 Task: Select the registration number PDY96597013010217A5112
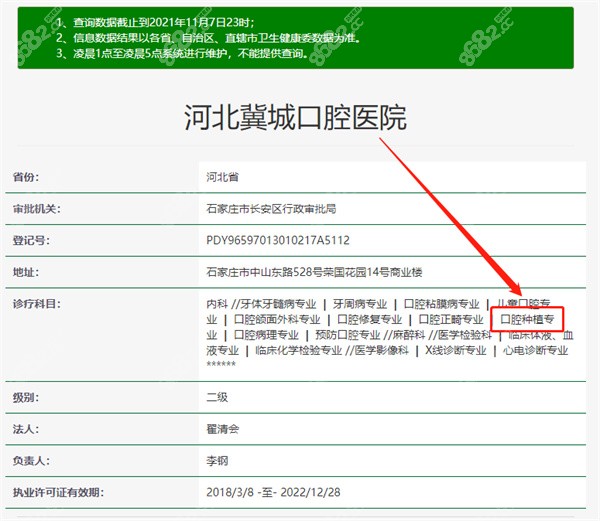pos(277,241)
